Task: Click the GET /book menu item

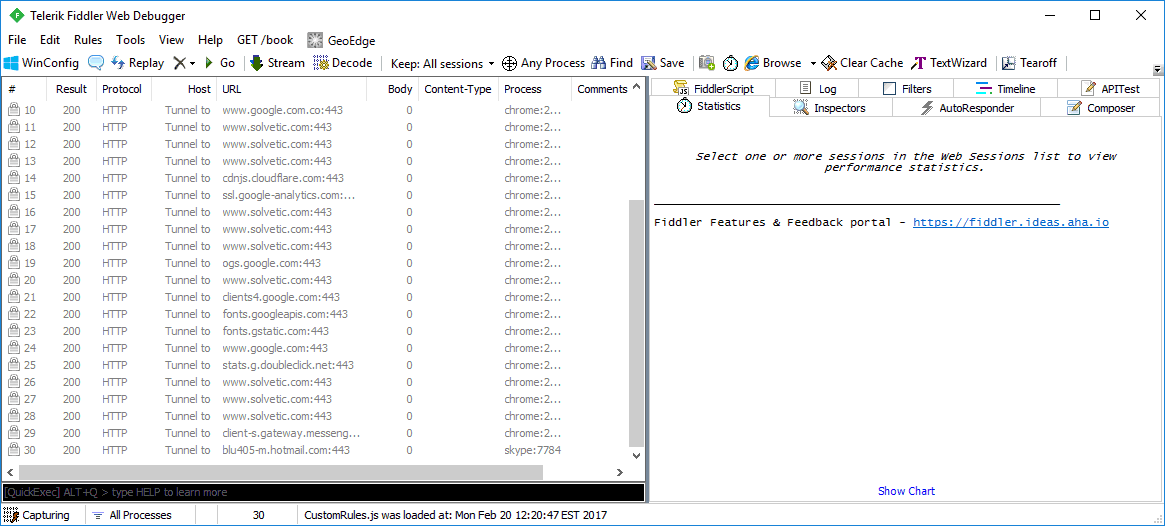Action: (265, 40)
